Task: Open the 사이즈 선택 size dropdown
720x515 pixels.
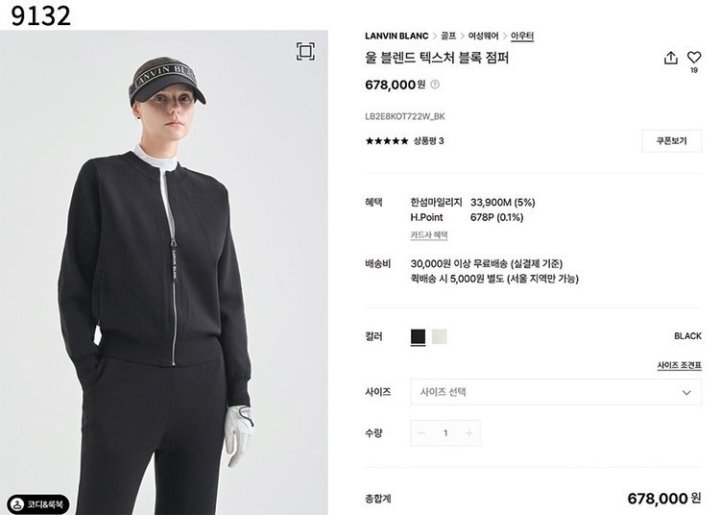Action: coord(556,392)
